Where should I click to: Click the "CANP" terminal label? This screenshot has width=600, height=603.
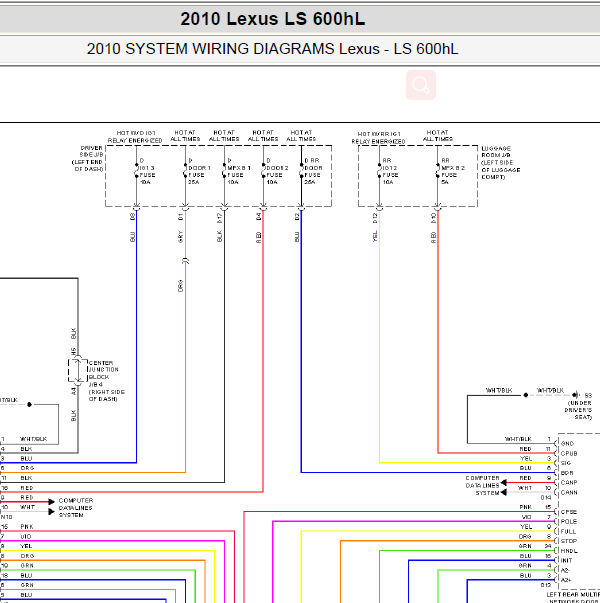[x=569, y=482]
